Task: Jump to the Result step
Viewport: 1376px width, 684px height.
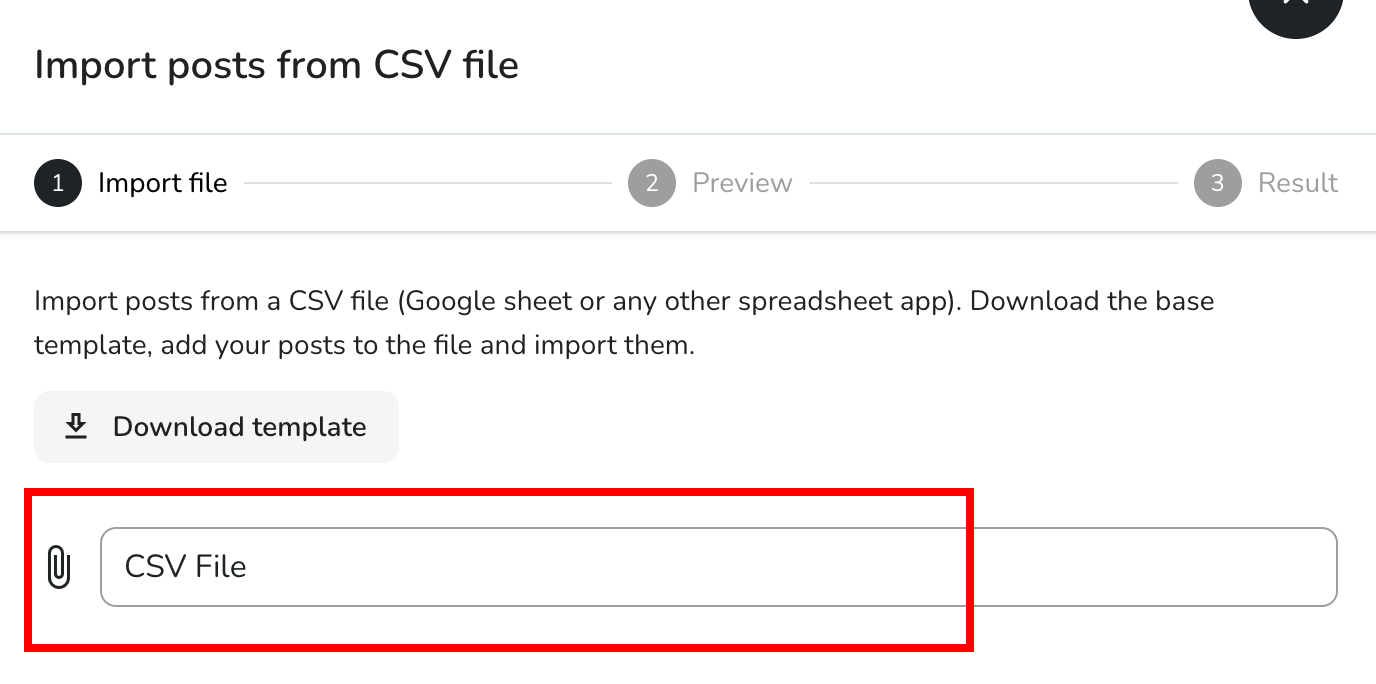Action: 1297,183
